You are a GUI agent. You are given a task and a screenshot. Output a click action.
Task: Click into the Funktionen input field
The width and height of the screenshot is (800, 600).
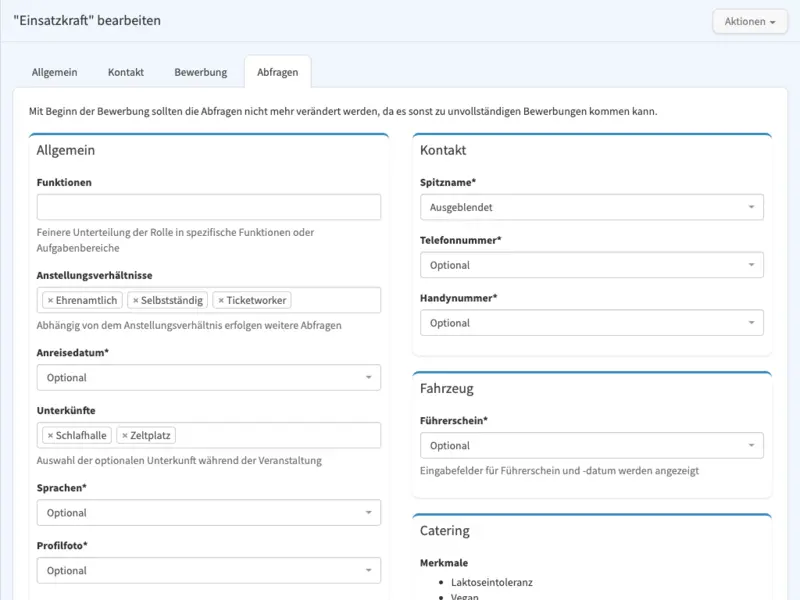(x=209, y=207)
